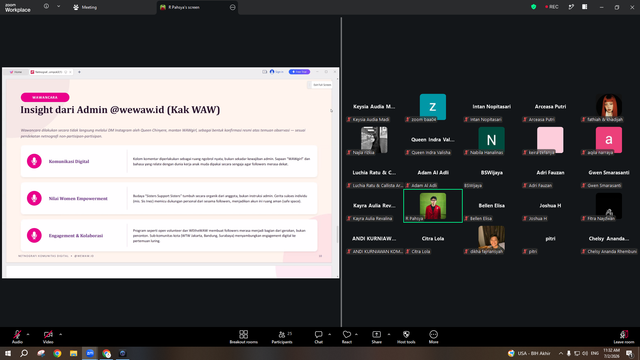Image resolution: width=640 pixels, height=360 pixels.
Task: Open the Chat panel
Action: tap(318, 337)
